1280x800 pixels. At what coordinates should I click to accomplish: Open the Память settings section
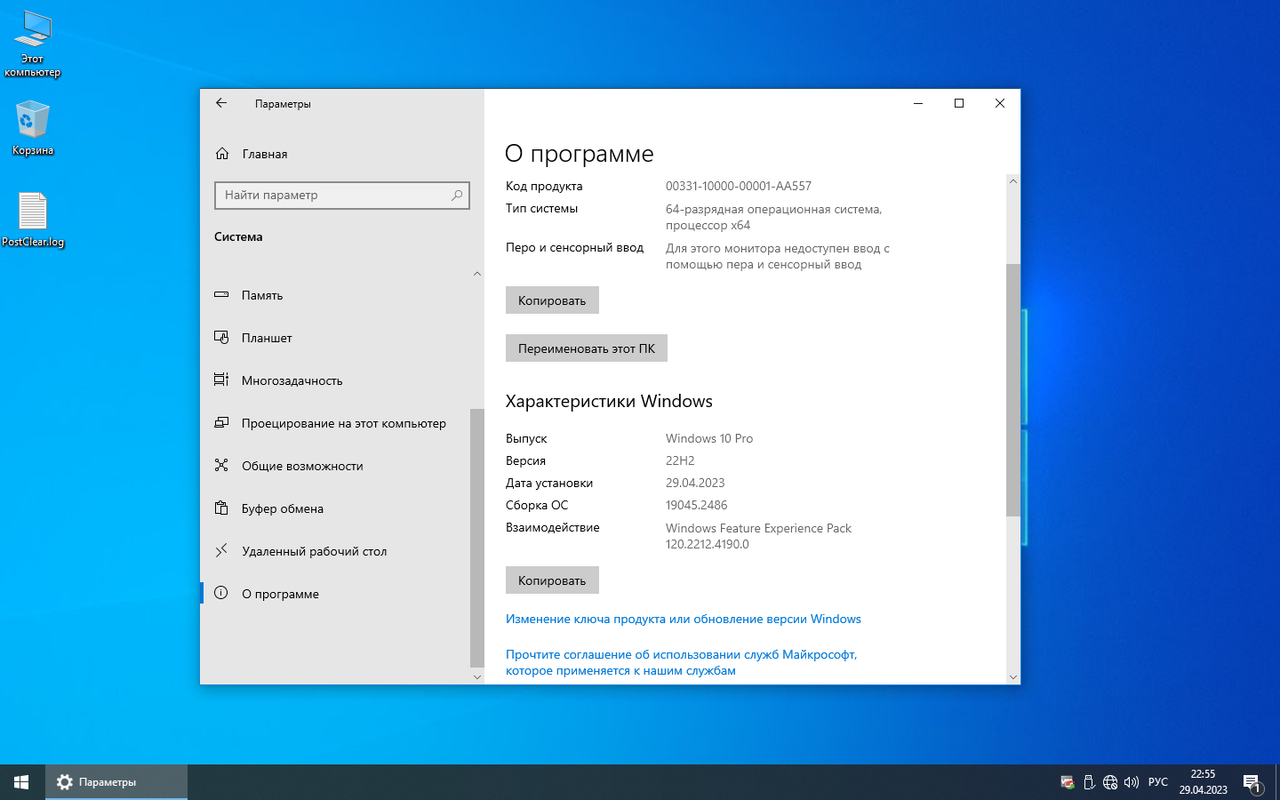pos(335,295)
